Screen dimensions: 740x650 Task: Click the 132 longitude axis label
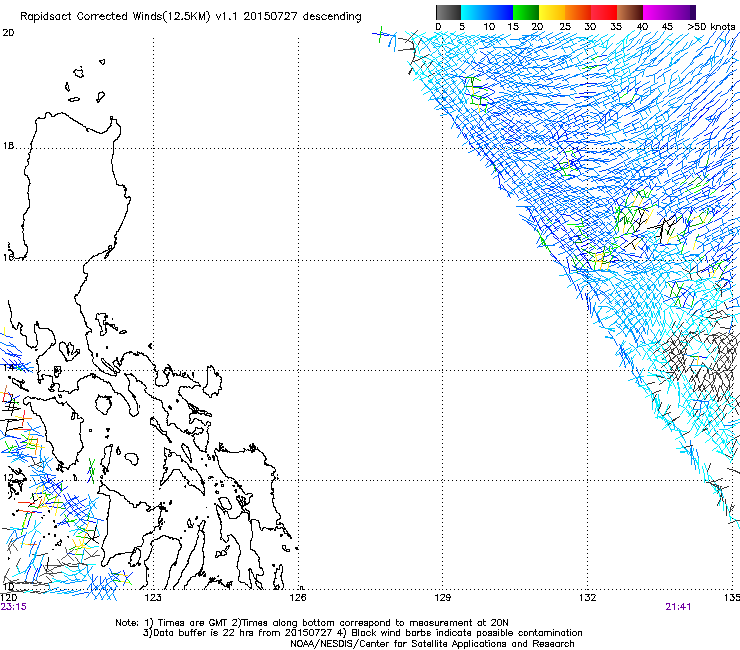tap(587, 598)
